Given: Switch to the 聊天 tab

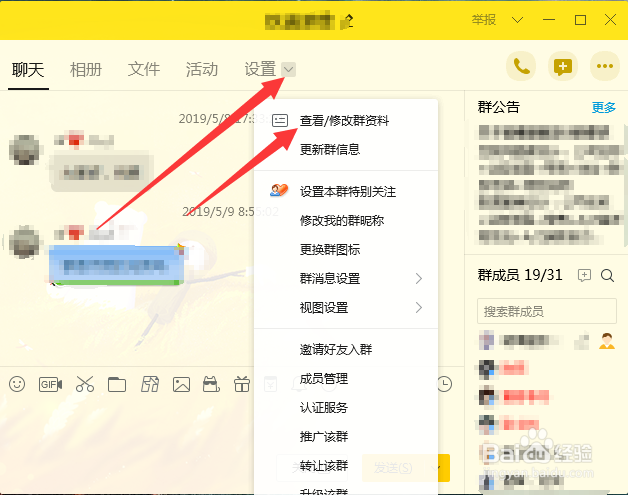Looking at the screenshot, I should pyautogui.click(x=28, y=70).
